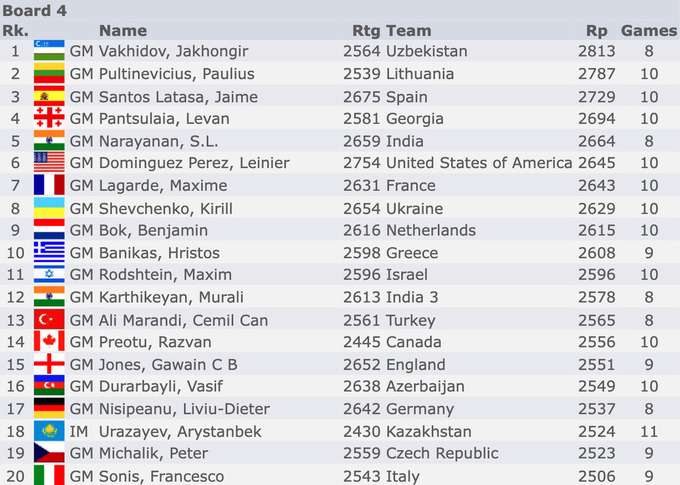Click the Turkey flag icon

coord(49,319)
